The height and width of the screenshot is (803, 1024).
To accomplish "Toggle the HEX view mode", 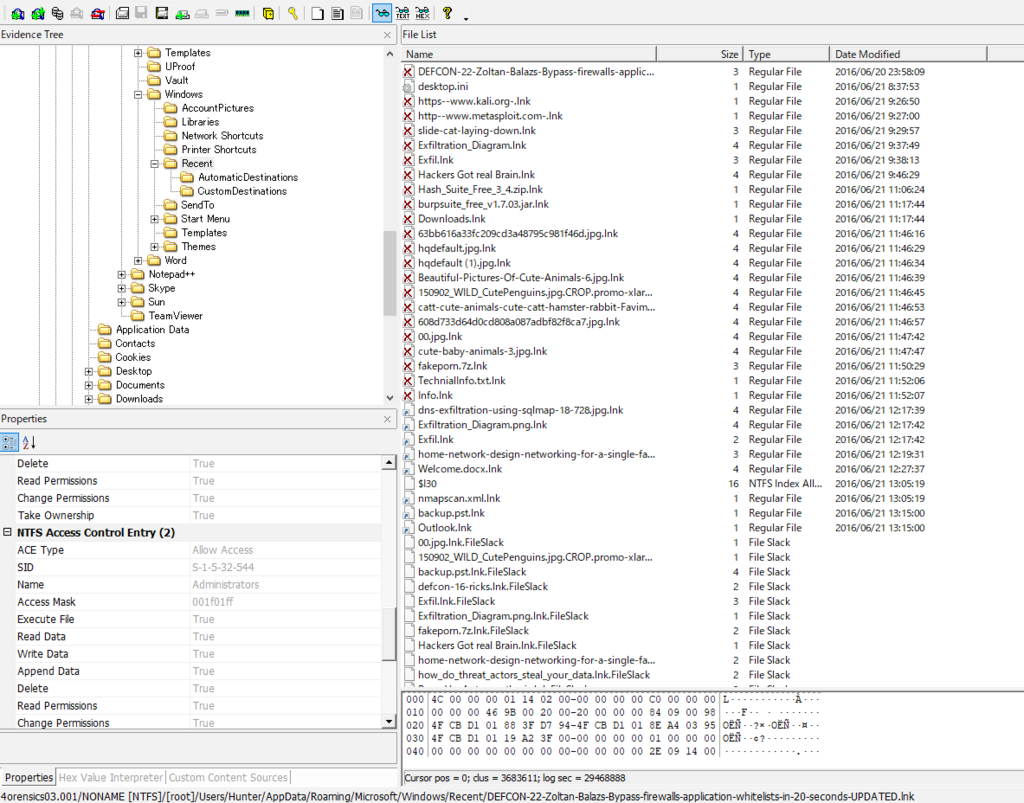I will point(423,13).
